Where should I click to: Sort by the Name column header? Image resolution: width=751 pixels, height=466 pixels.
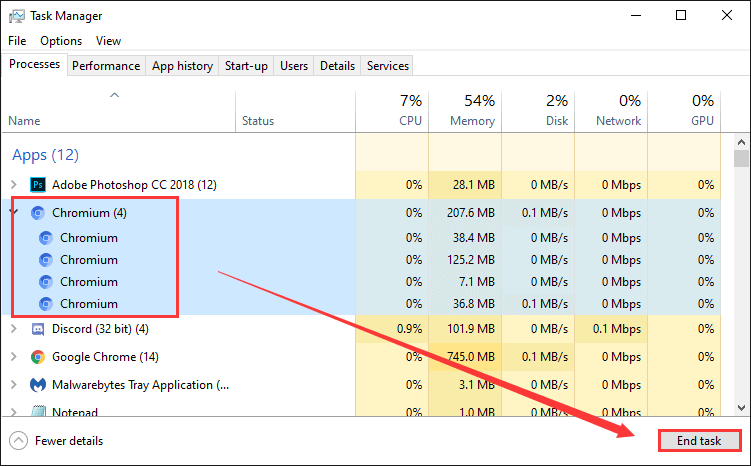118,111
